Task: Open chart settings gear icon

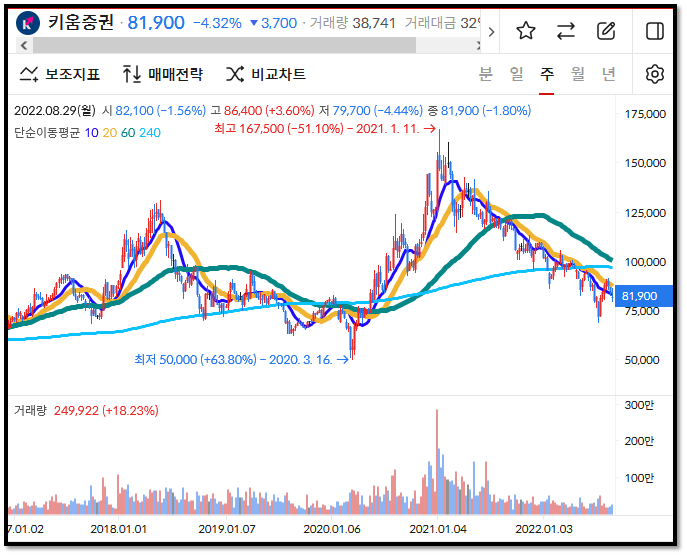Action: (x=655, y=74)
